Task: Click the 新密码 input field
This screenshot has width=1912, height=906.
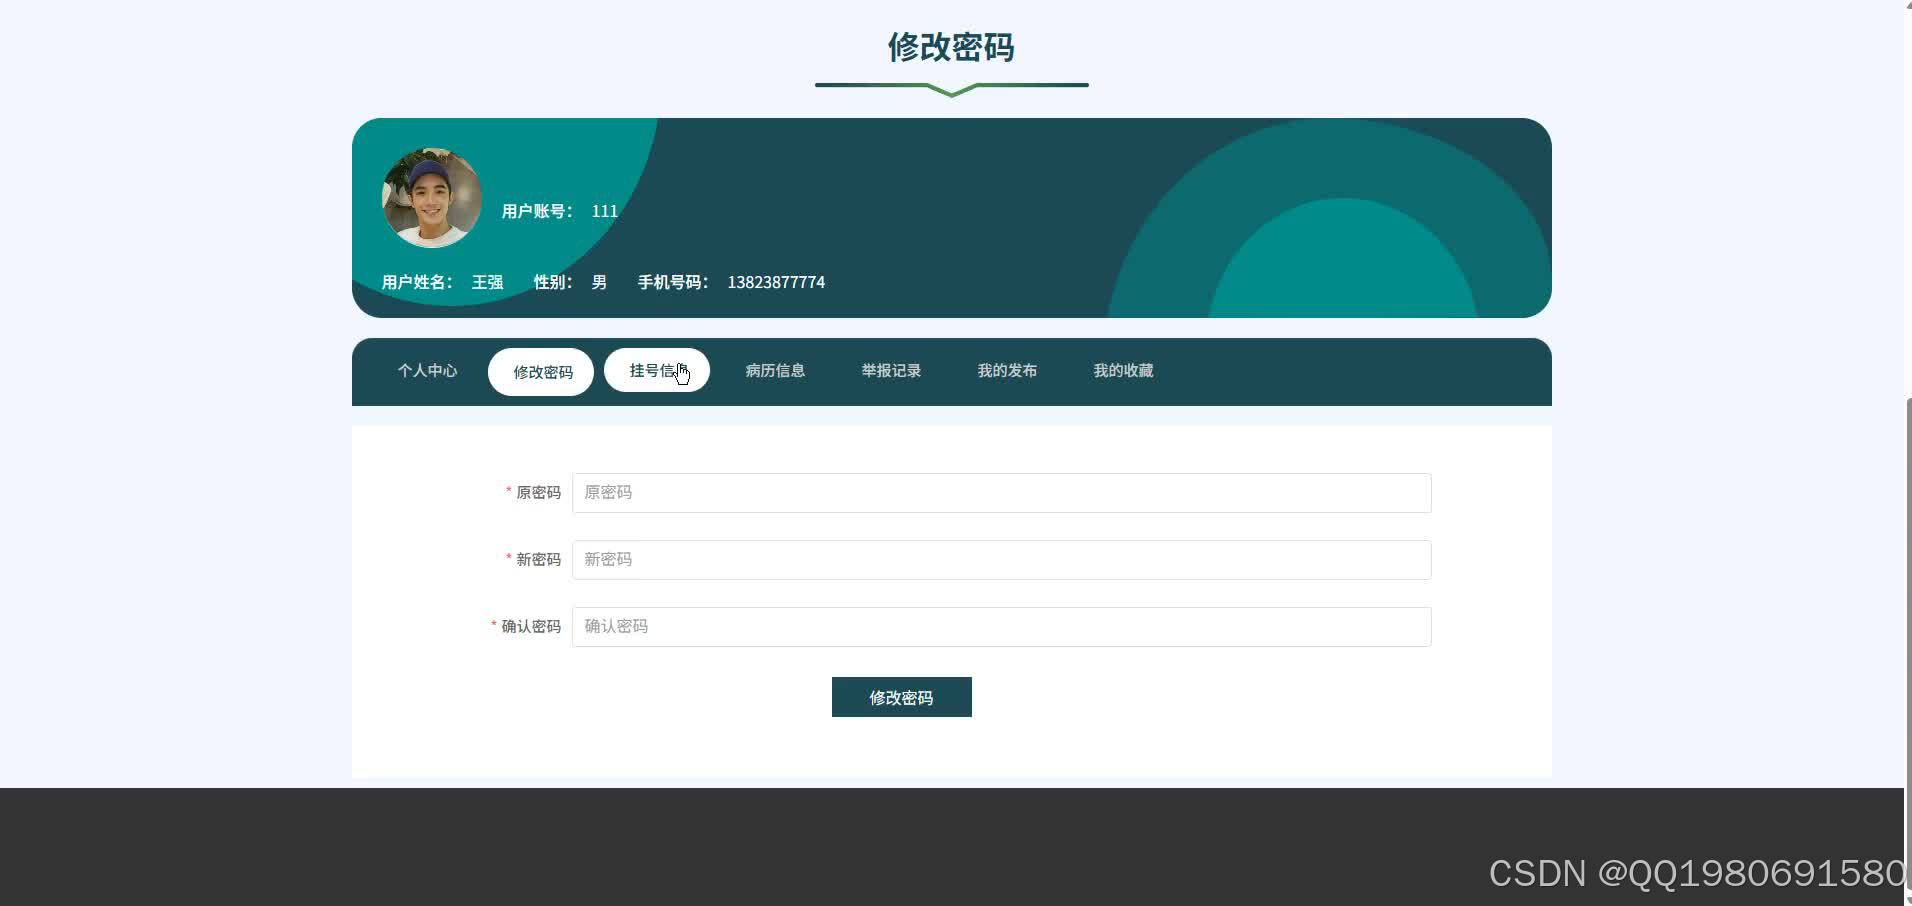Action: click(x=999, y=559)
